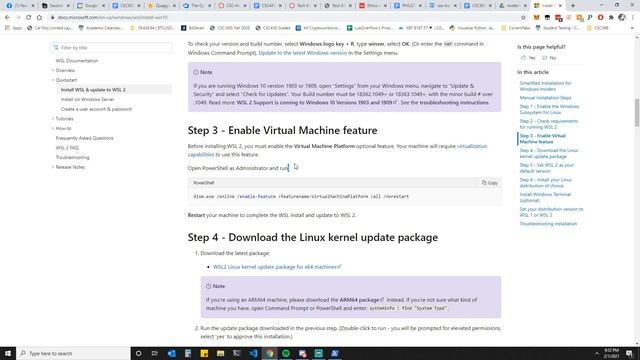Open the CSC430 Grades bookmark
Image resolution: width=640 pixels, height=360 pixels.
click(272, 28)
